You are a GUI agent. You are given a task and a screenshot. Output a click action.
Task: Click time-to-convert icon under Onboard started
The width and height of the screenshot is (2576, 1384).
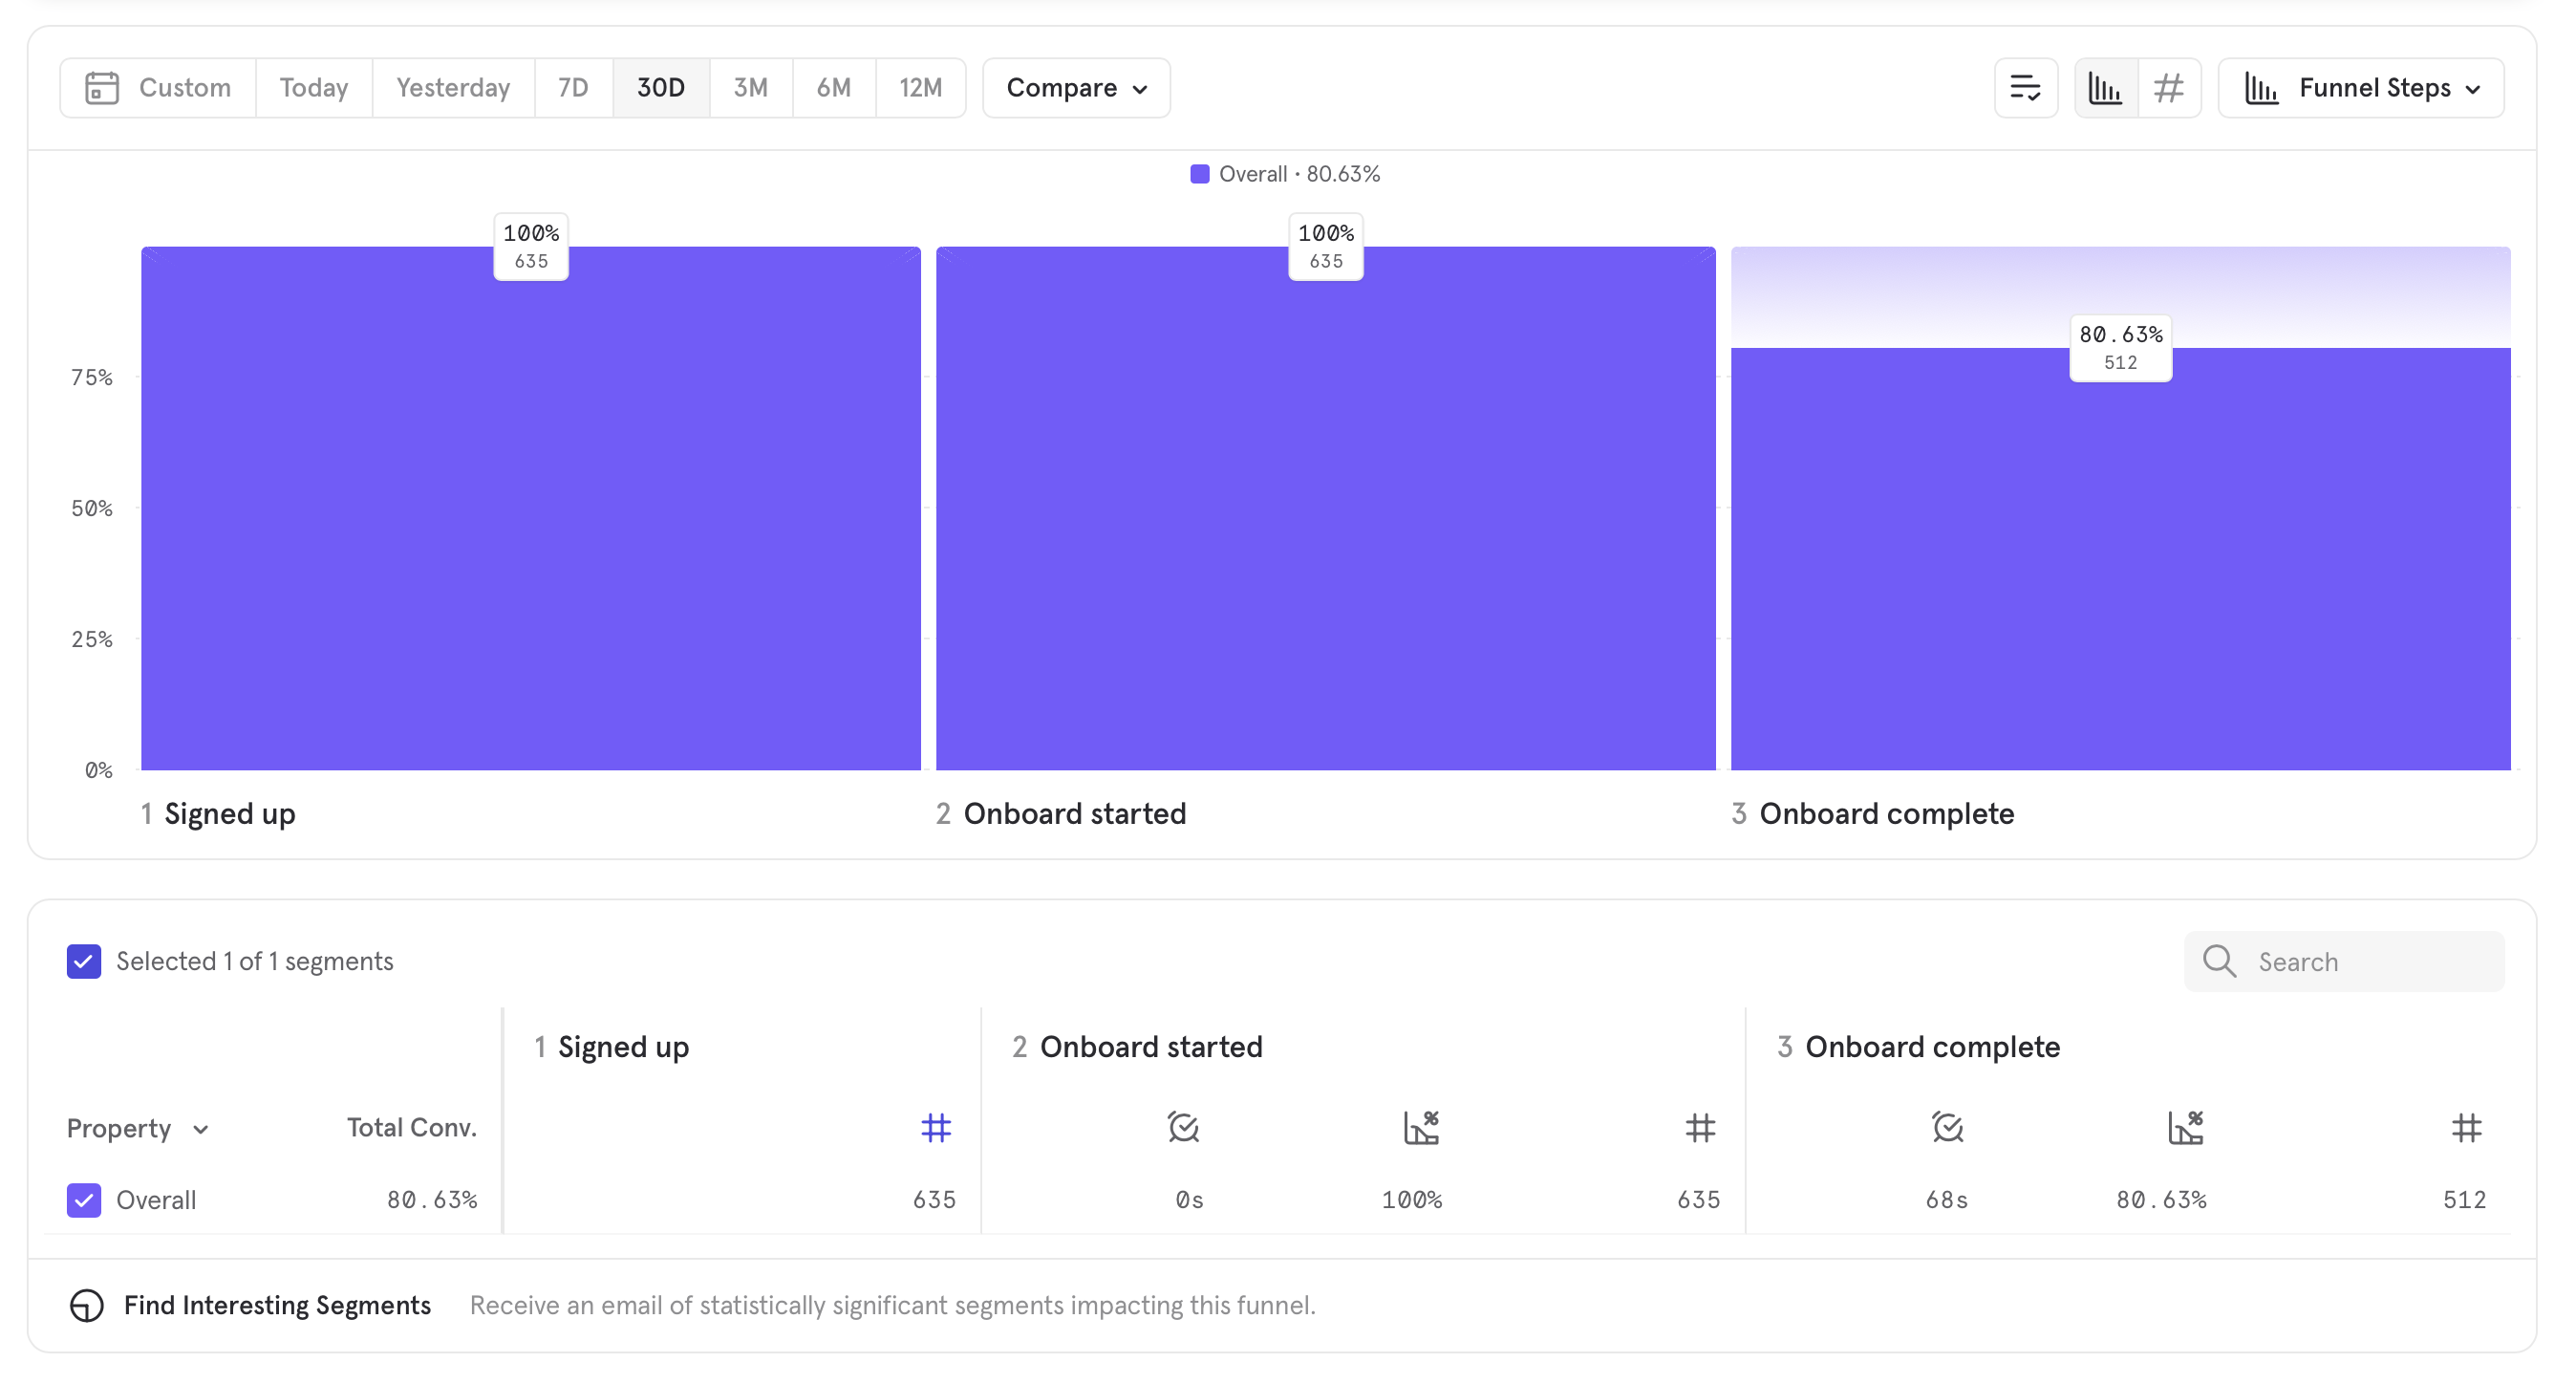1183,1128
